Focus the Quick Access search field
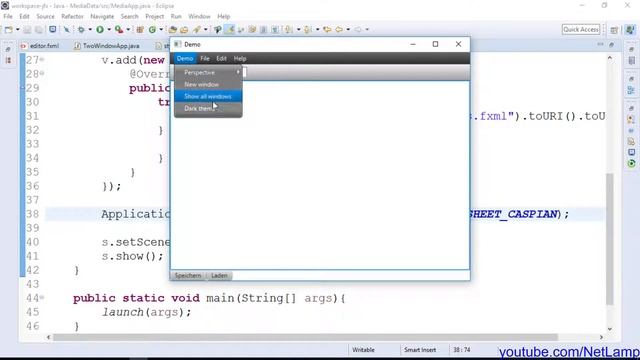 tap(581, 29)
